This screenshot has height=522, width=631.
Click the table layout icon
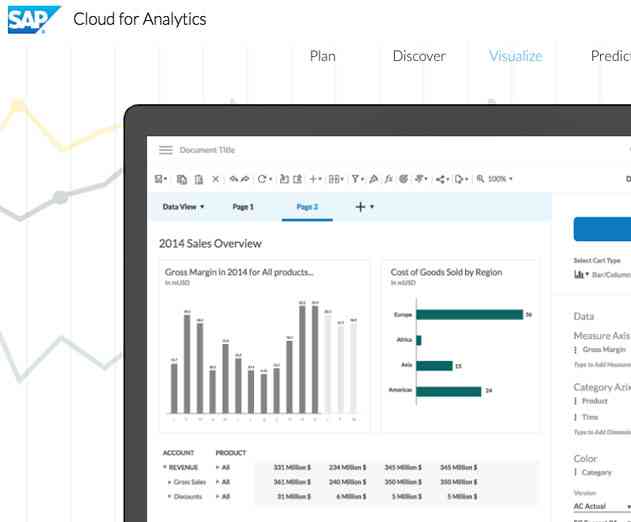click(x=334, y=179)
